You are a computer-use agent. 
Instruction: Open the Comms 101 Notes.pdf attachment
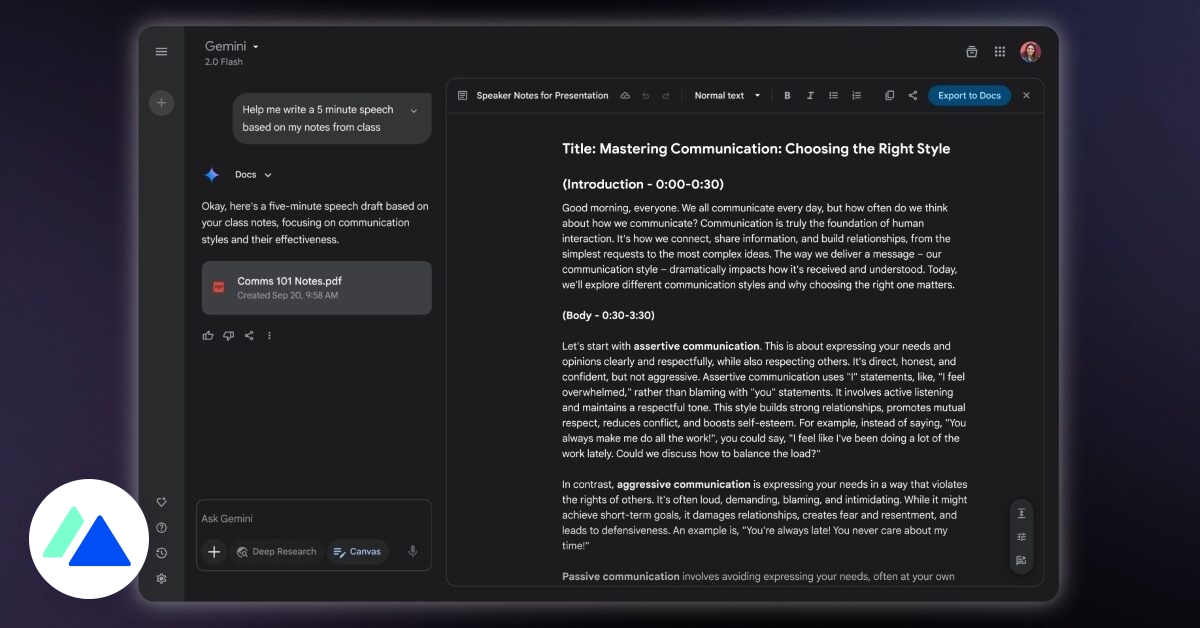[316, 288]
